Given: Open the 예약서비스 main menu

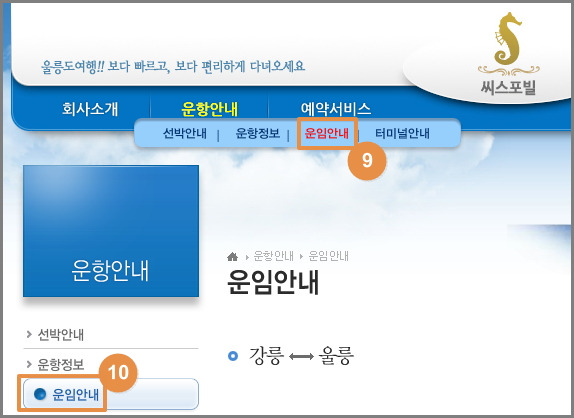Looking at the screenshot, I should click(x=336, y=109).
